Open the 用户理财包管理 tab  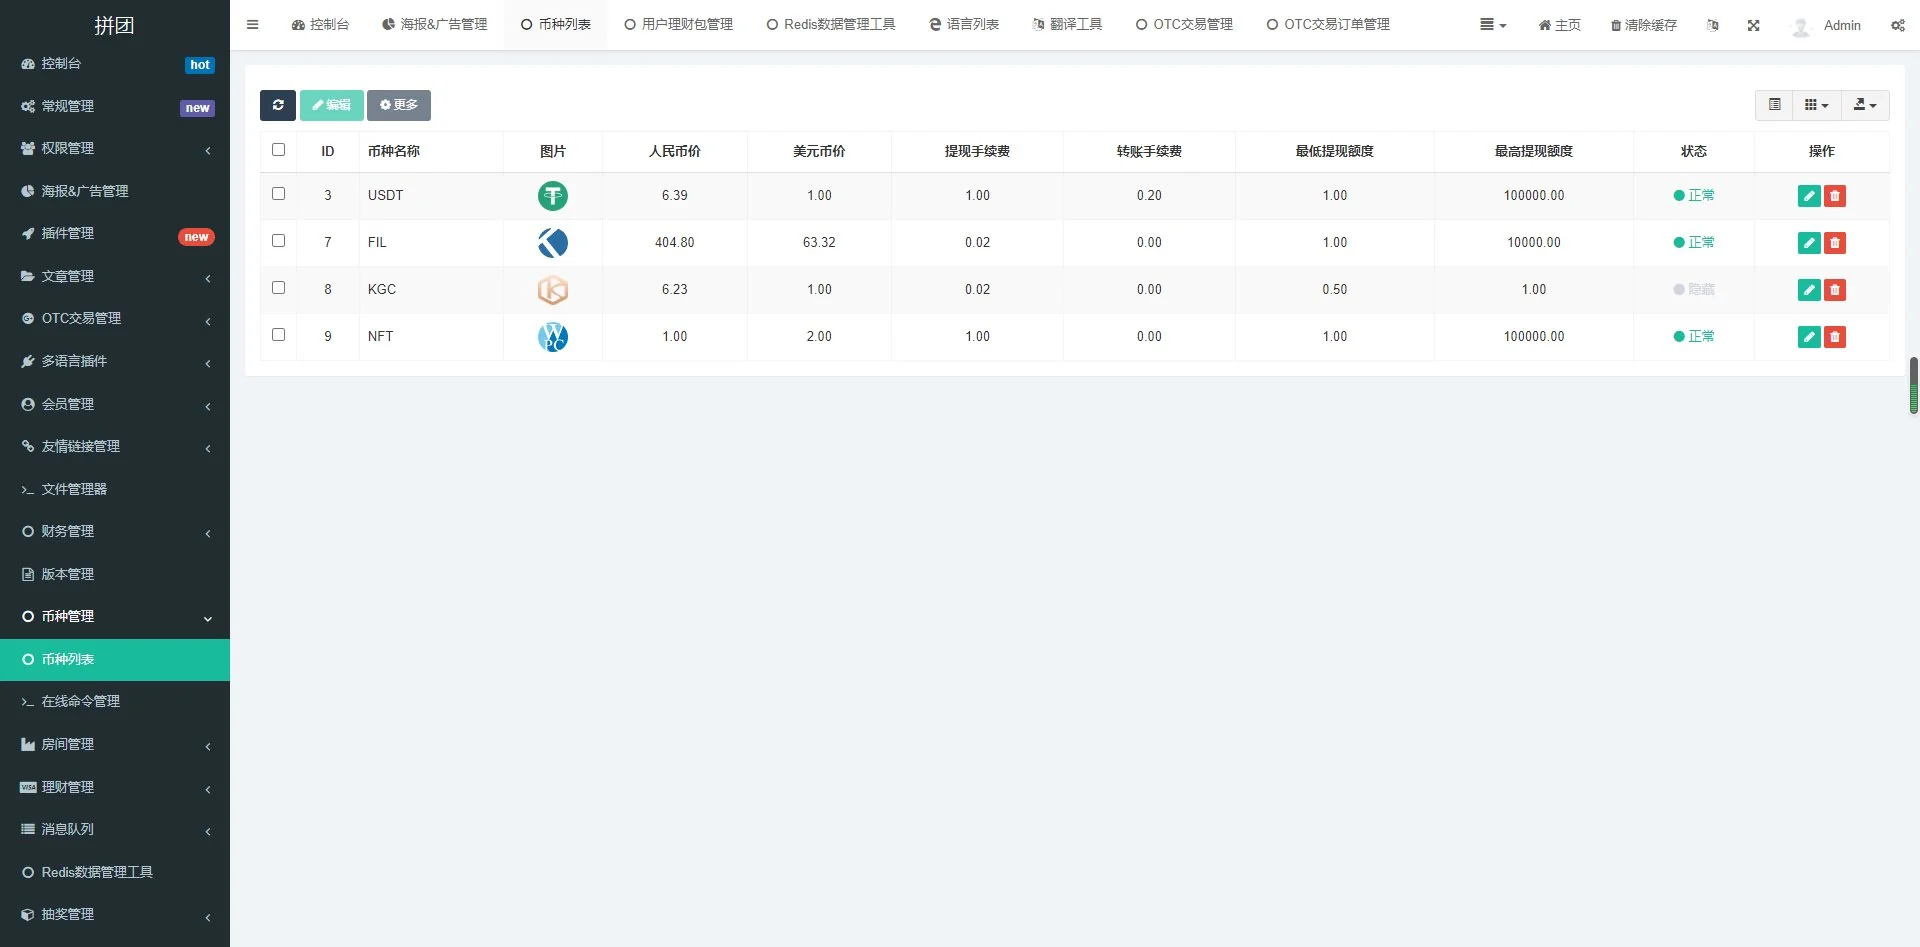(678, 25)
